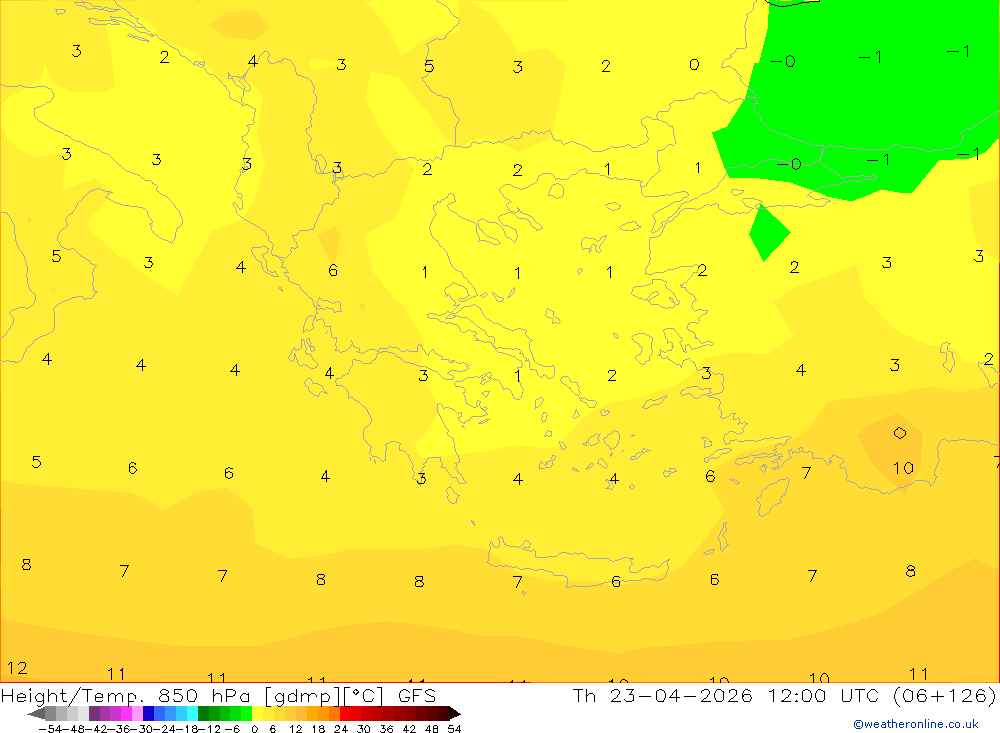This screenshot has width=1000, height=733.
Task: Click the '36' label on the color scale
Action: point(386,729)
